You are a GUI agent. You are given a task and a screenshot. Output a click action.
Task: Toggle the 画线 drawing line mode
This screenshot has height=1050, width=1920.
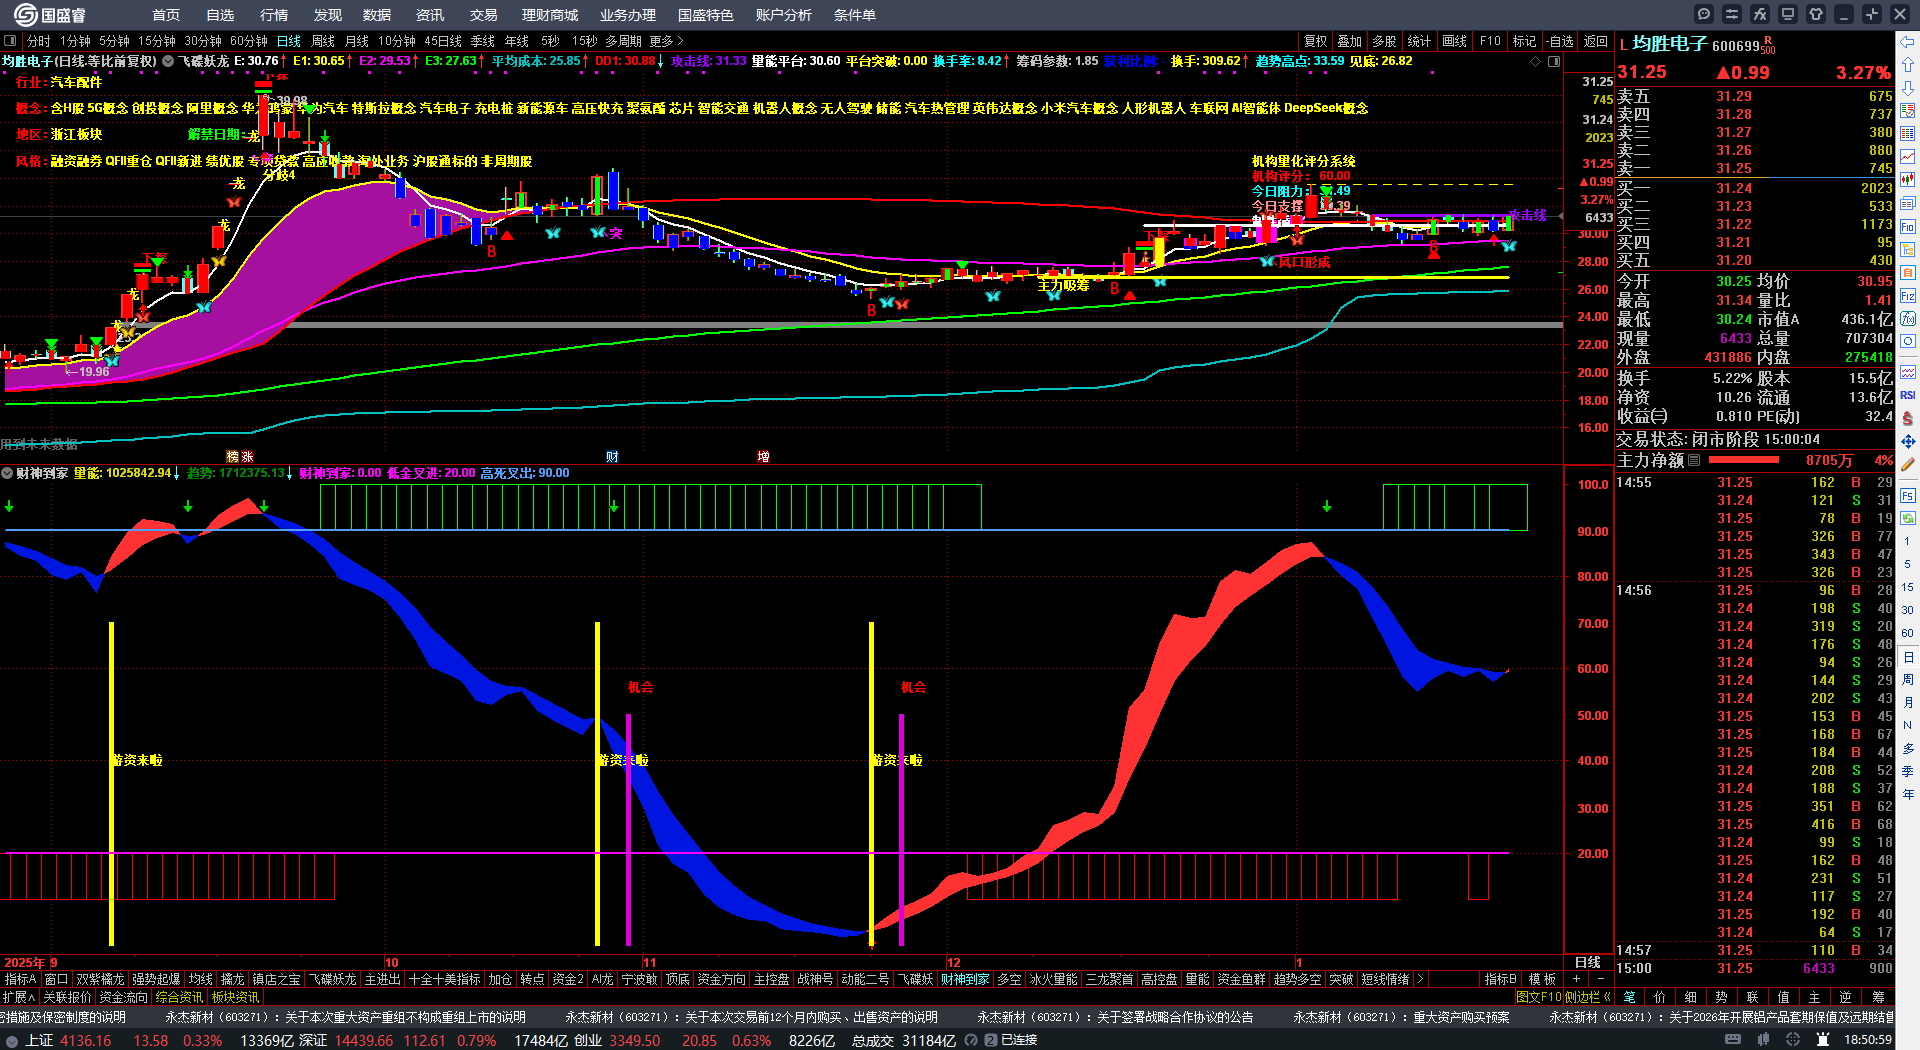(x=1455, y=41)
